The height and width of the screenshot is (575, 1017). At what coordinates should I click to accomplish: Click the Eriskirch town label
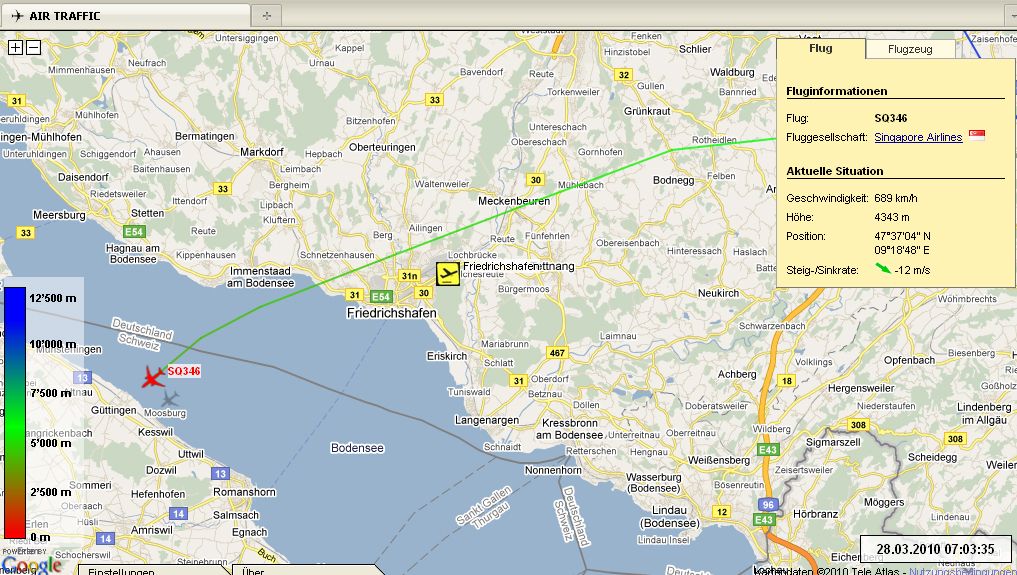click(447, 356)
